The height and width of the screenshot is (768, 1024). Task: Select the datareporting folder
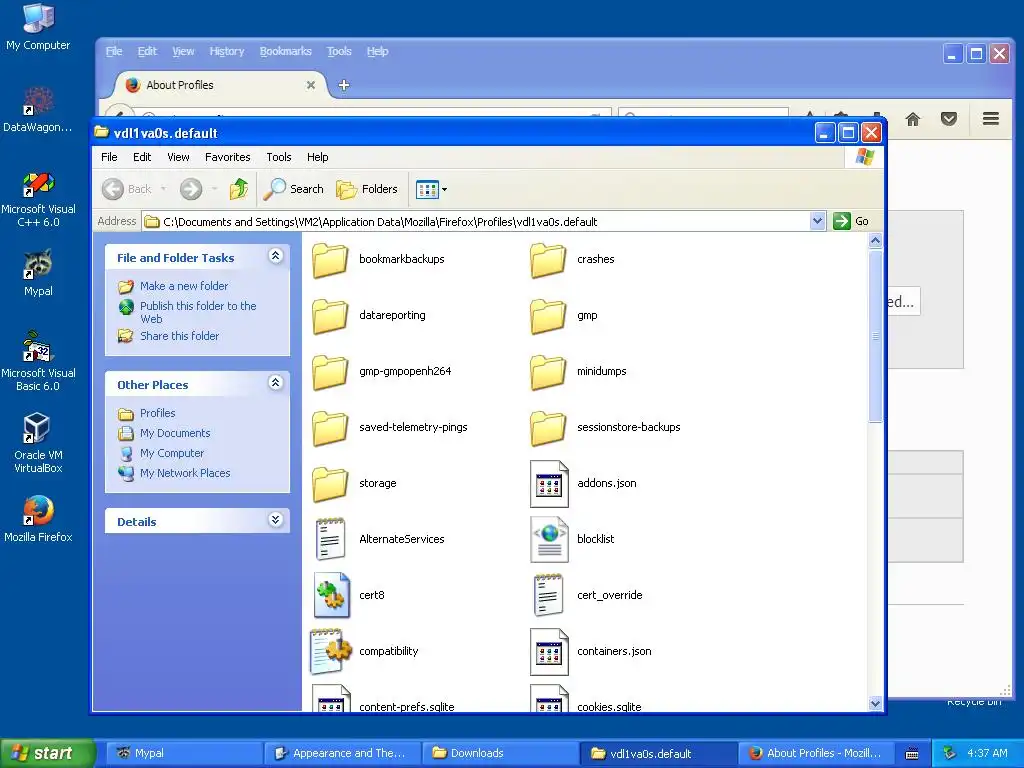[x=369, y=315]
